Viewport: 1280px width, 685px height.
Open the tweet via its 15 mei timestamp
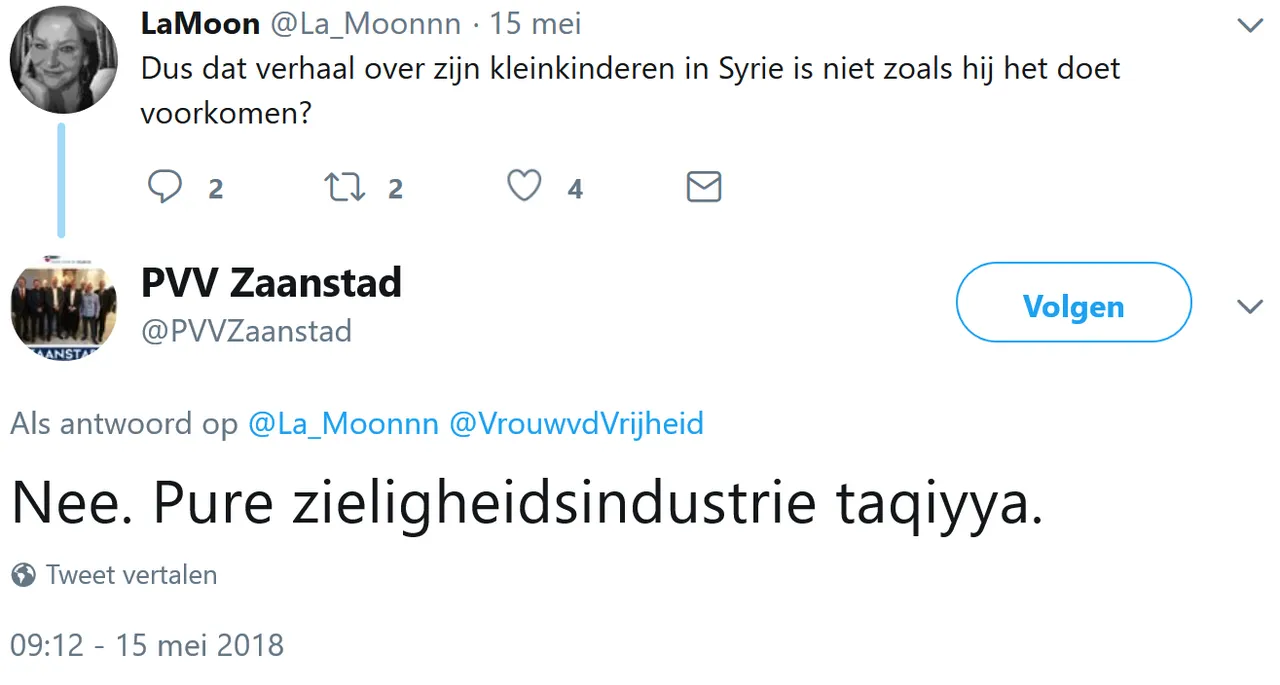(535, 23)
